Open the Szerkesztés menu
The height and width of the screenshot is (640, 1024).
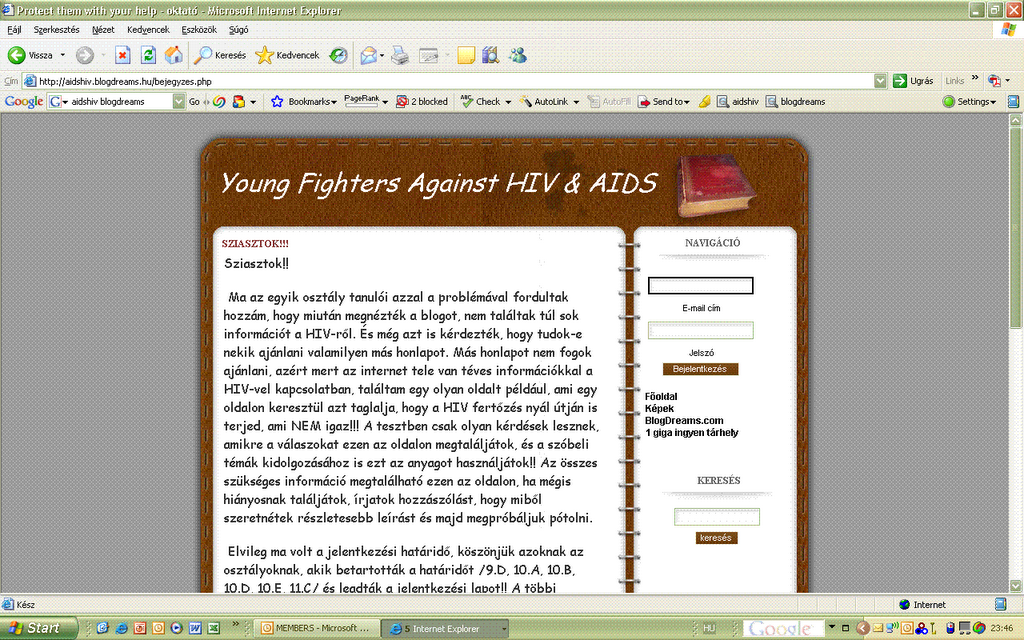(x=56, y=30)
